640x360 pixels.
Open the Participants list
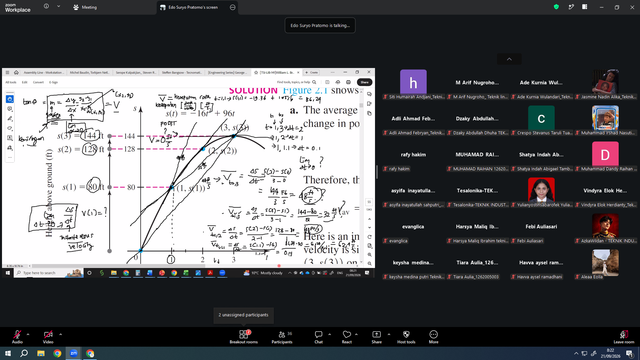pos(282,337)
